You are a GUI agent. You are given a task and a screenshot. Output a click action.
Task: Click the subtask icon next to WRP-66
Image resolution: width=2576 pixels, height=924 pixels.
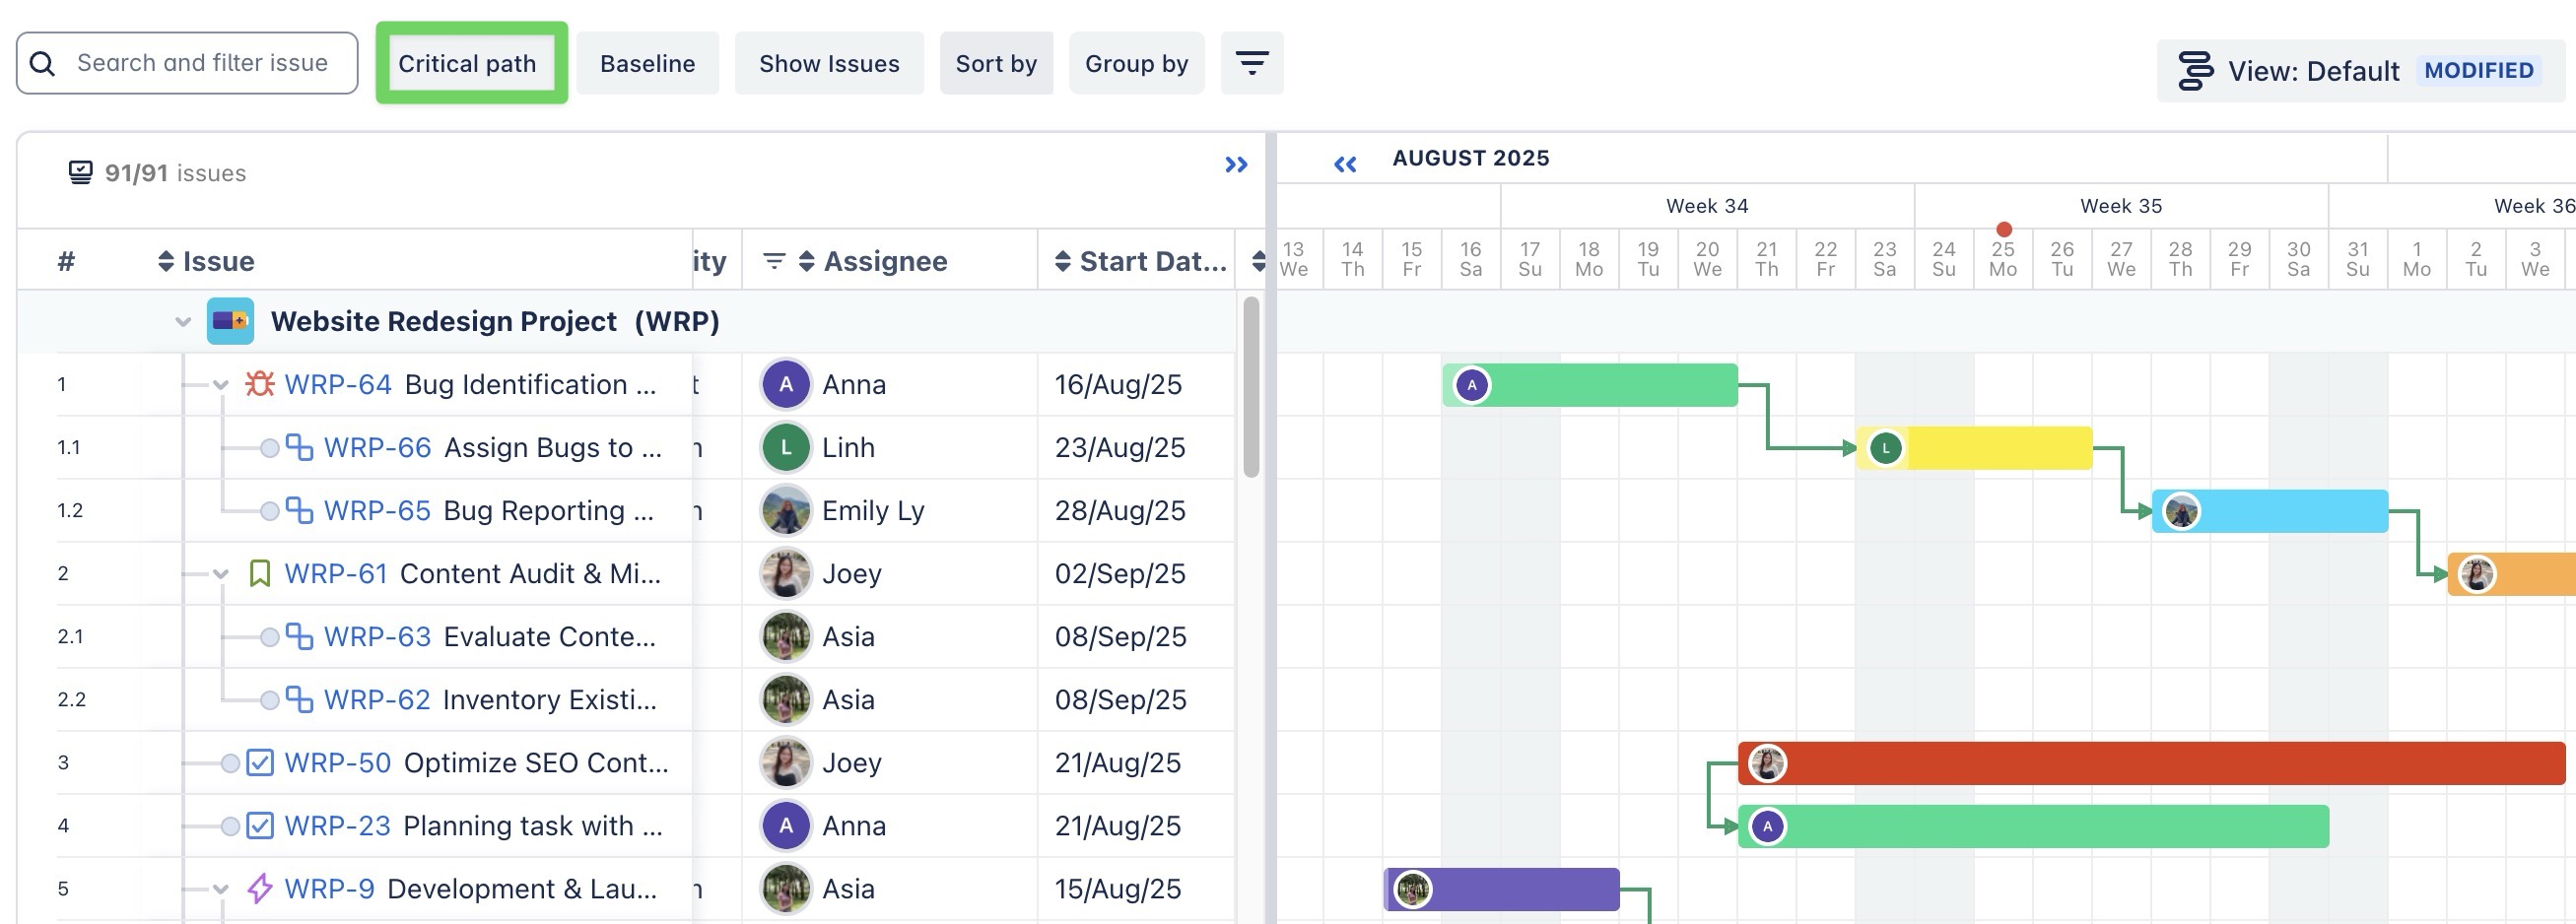point(299,447)
